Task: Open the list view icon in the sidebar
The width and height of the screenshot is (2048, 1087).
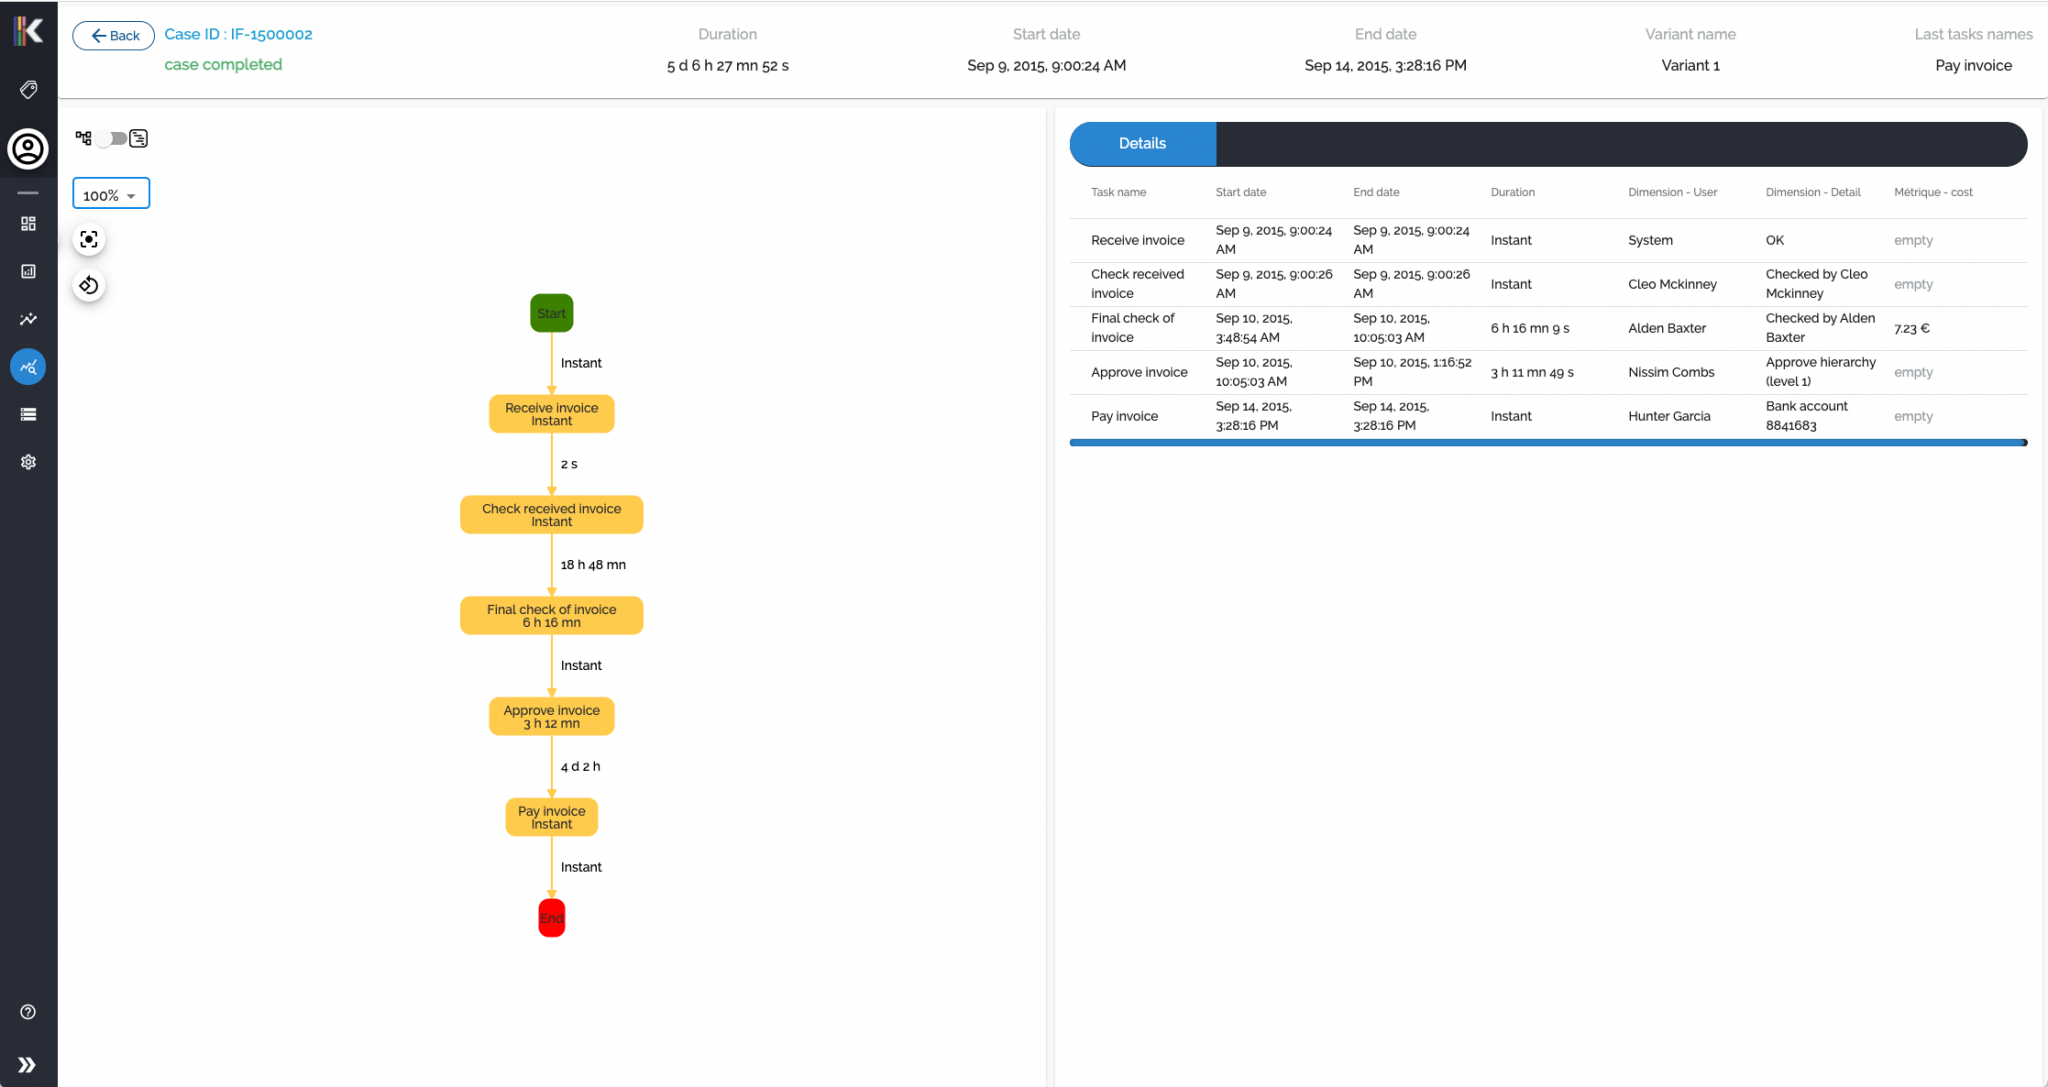Action: 28,414
